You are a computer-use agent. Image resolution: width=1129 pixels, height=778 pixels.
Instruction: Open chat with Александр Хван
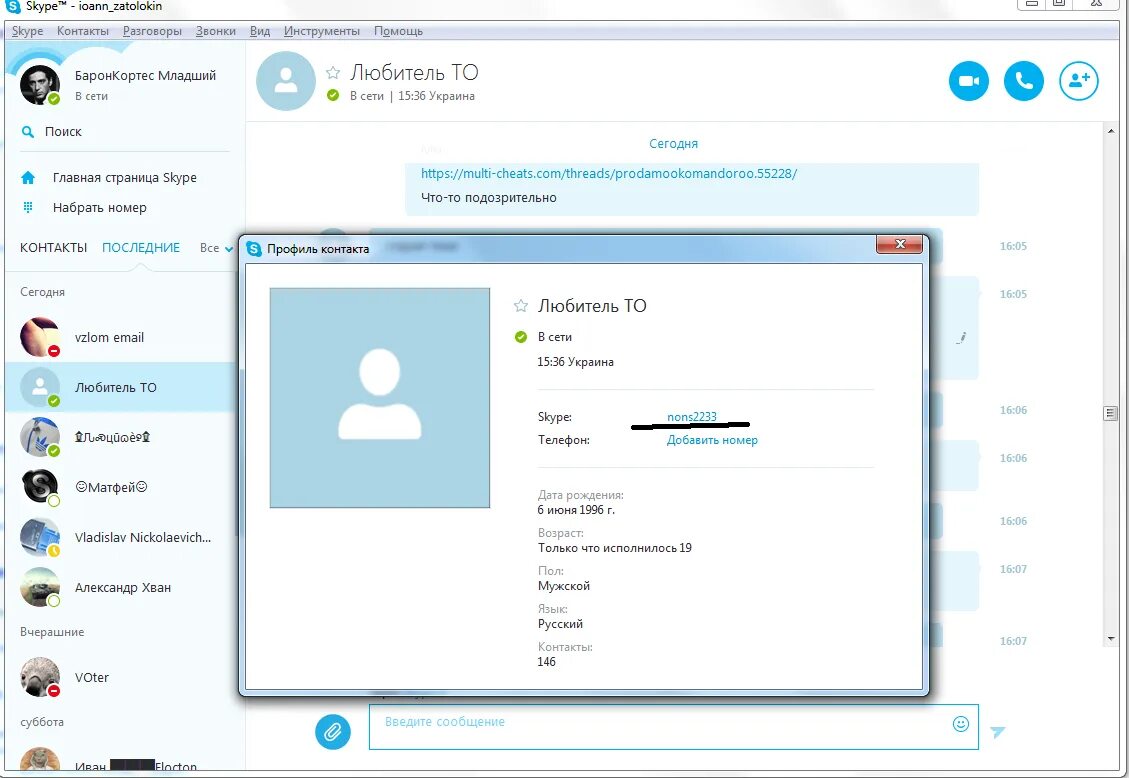pyautogui.click(x=122, y=587)
